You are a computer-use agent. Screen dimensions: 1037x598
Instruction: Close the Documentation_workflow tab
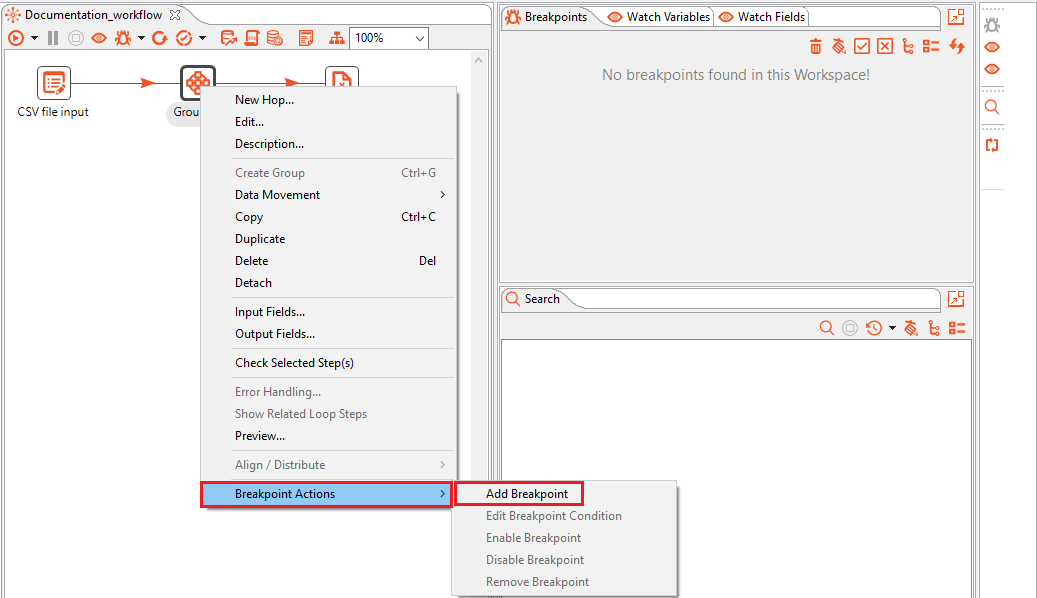click(x=175, y=15)
